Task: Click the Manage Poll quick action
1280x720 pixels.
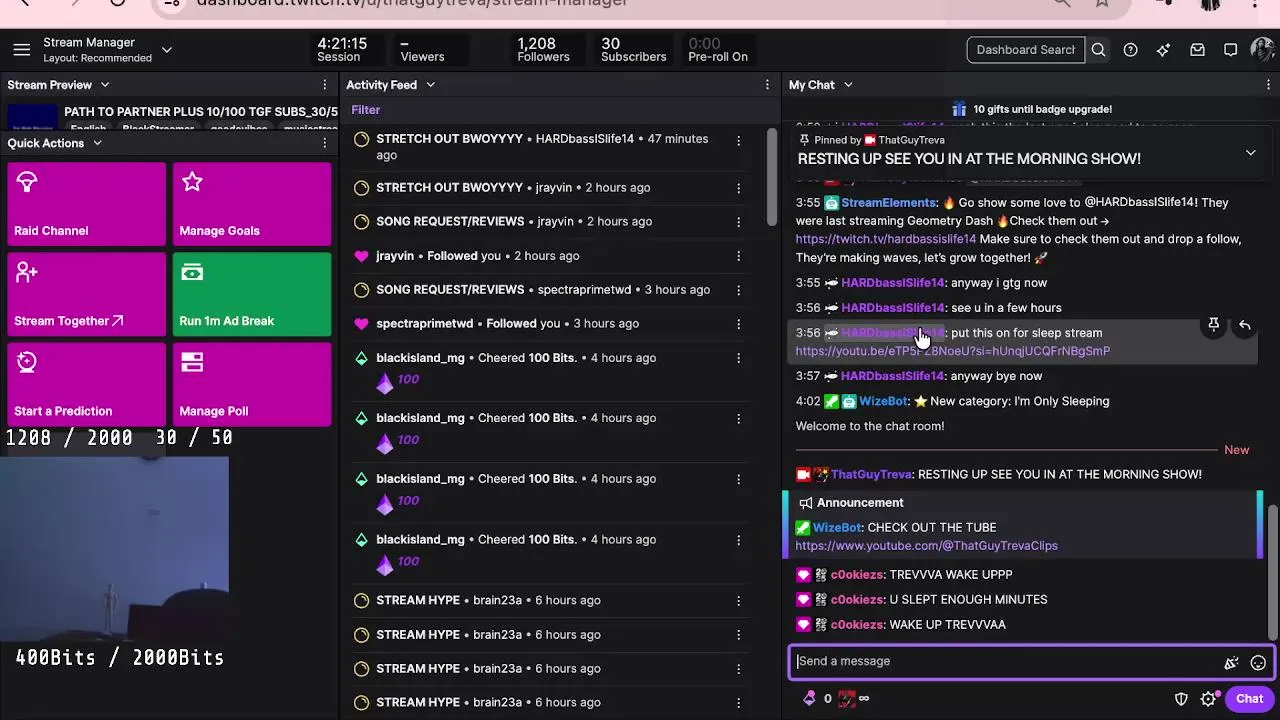Action: click(x=252, y=384)
